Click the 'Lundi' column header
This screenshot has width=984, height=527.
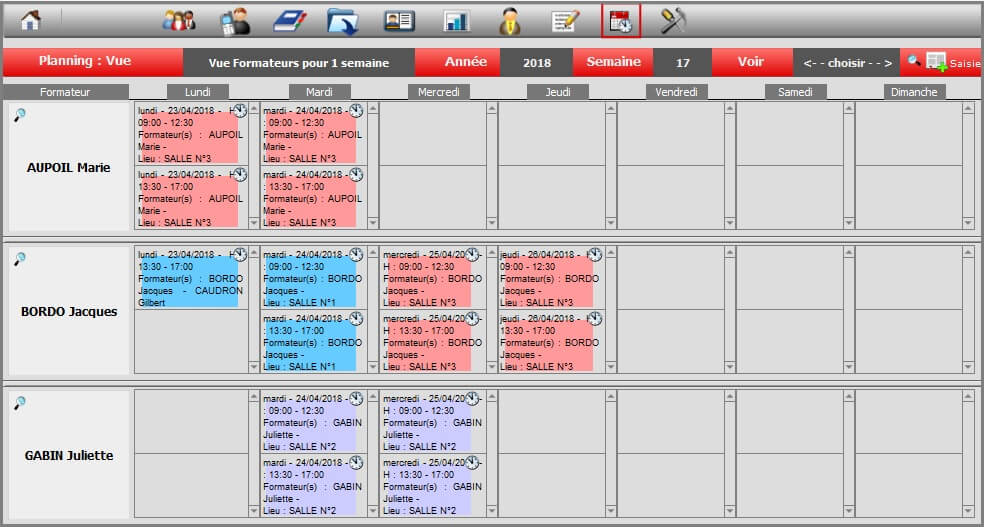198,92
